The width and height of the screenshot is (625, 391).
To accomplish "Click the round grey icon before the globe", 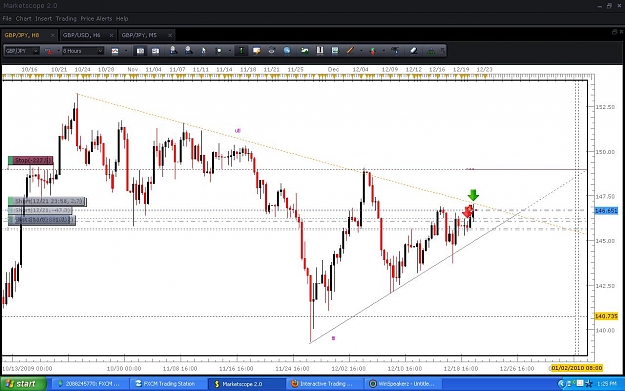I will click(x=271, y=50).
